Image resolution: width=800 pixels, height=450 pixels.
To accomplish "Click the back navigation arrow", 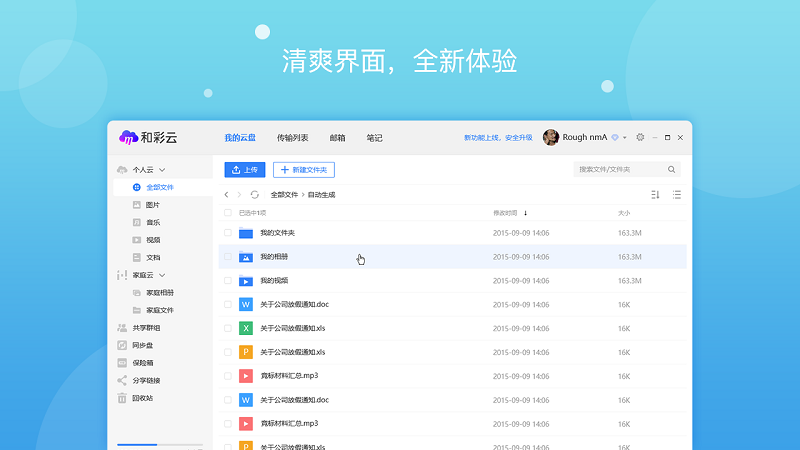I will pyautogui.click(x=227, y=194).
